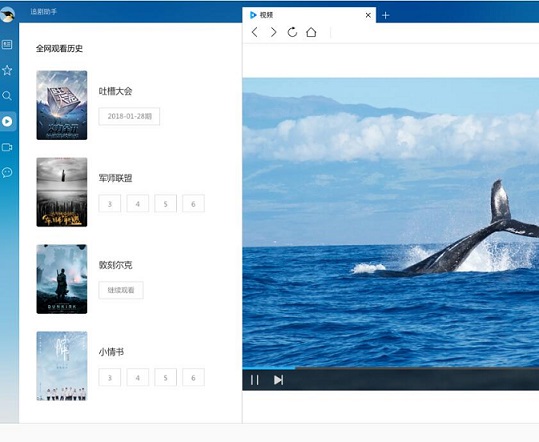The height and width of the screenshot is (442, 539).
Task: Open the news feed sidebar icon
Action: [x=7, y=45]
